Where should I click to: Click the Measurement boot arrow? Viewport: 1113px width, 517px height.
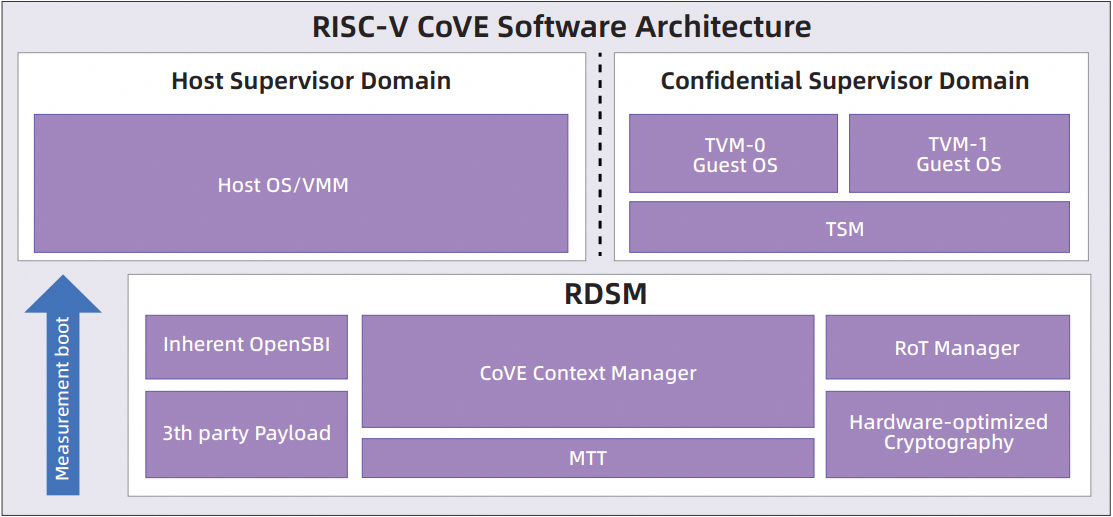coord(62,385)
